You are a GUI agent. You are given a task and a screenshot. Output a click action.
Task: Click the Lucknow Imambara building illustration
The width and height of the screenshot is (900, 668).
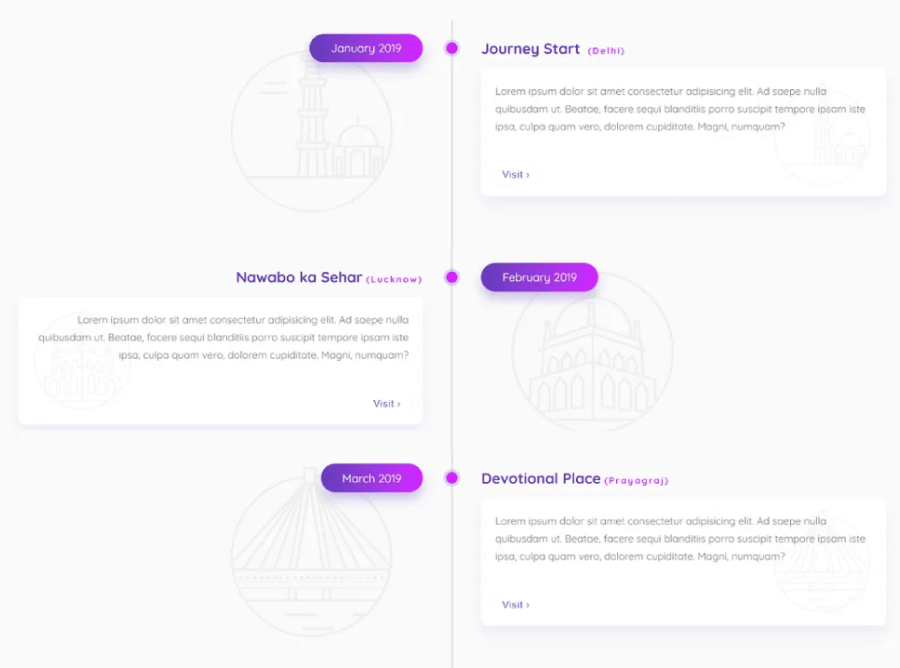[x=592, y=351]
